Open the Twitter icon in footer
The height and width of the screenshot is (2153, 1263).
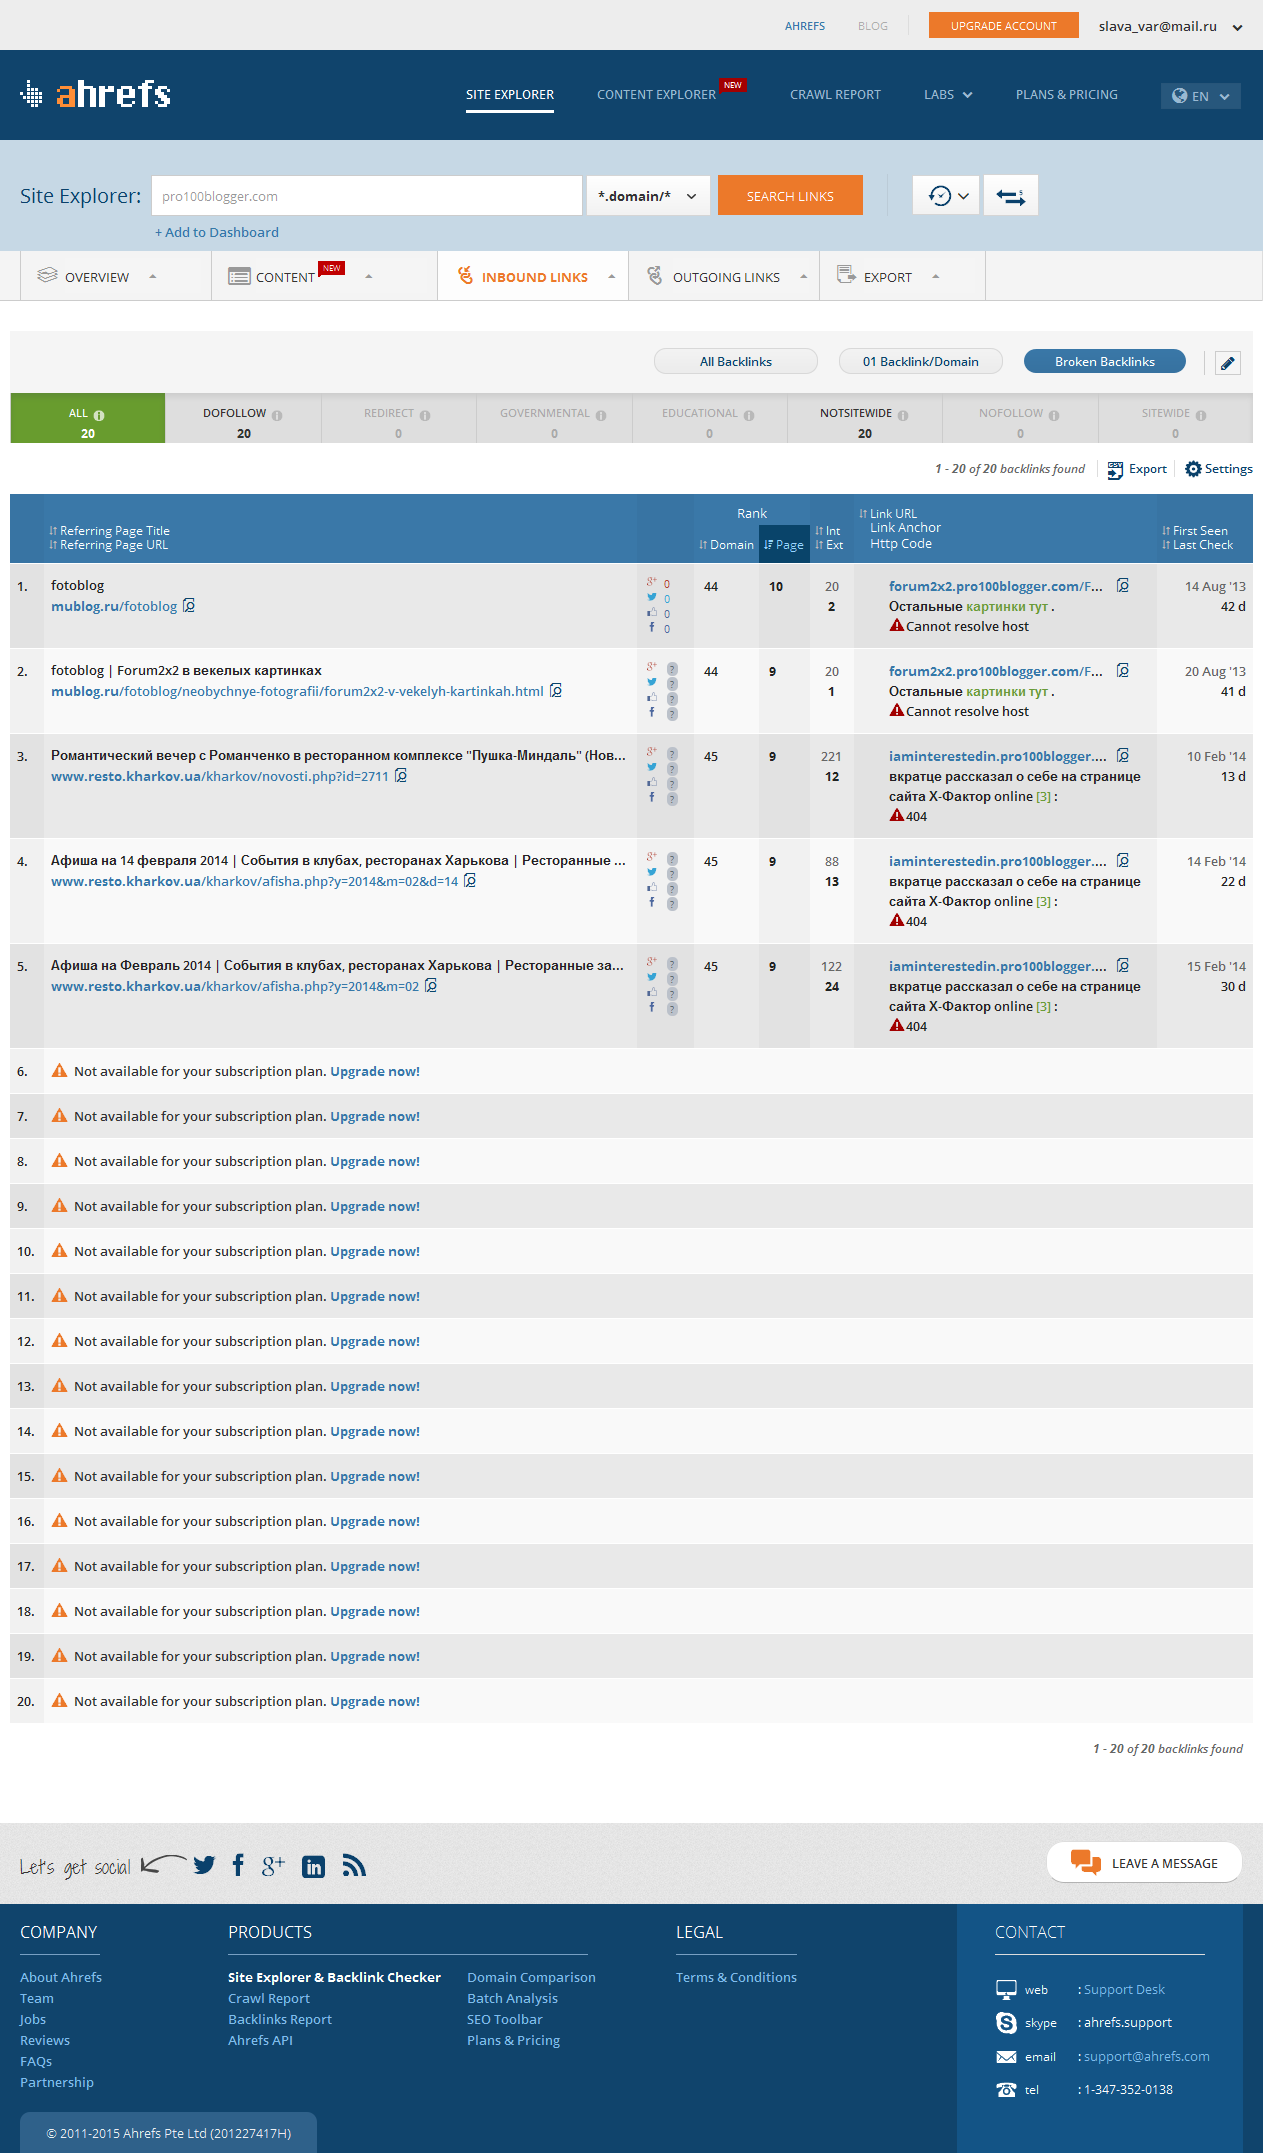(204, 1865)
